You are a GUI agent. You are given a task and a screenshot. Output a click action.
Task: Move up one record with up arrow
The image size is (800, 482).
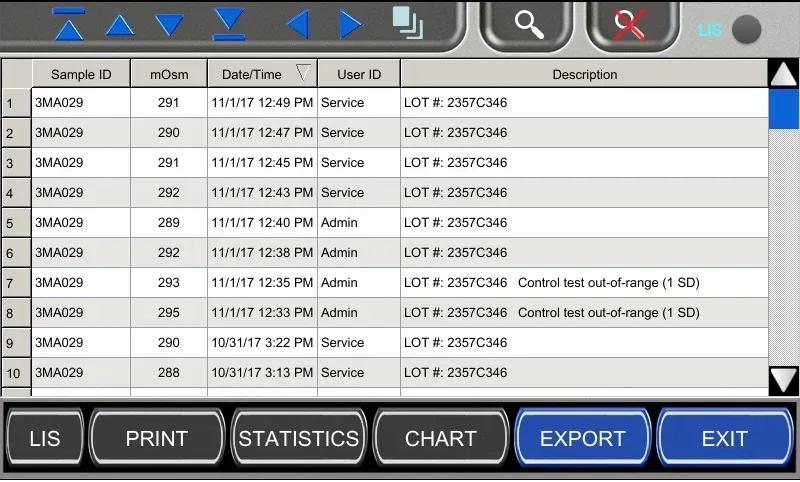(x=120, y=25)
